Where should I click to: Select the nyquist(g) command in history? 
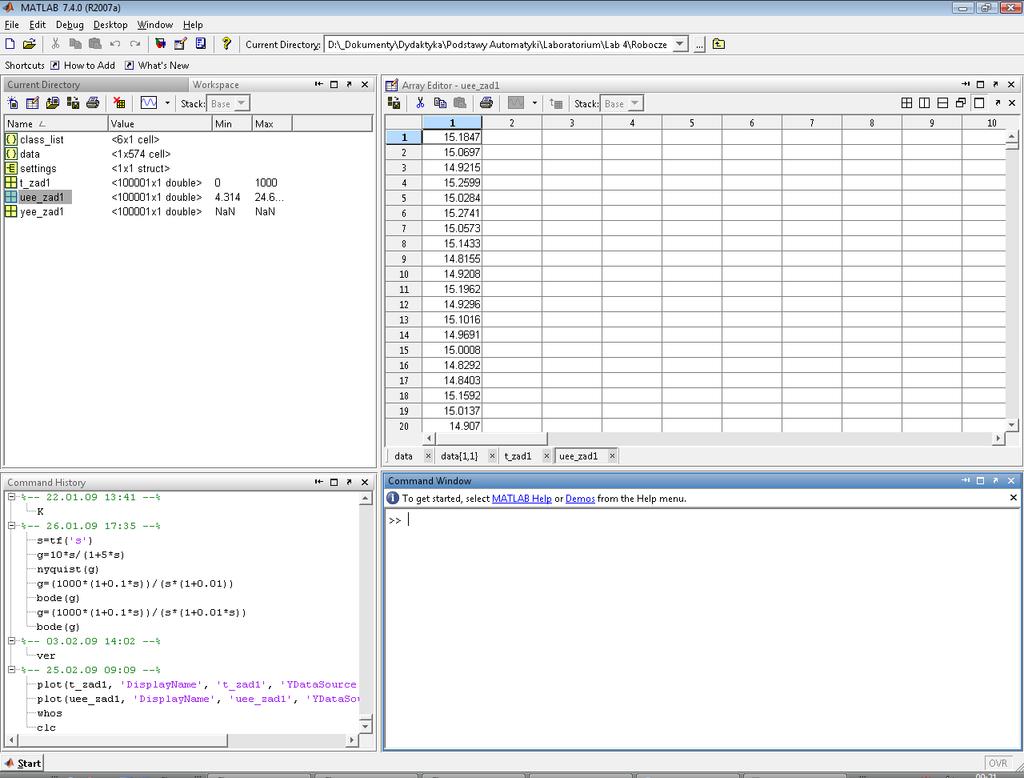(68, 569)
